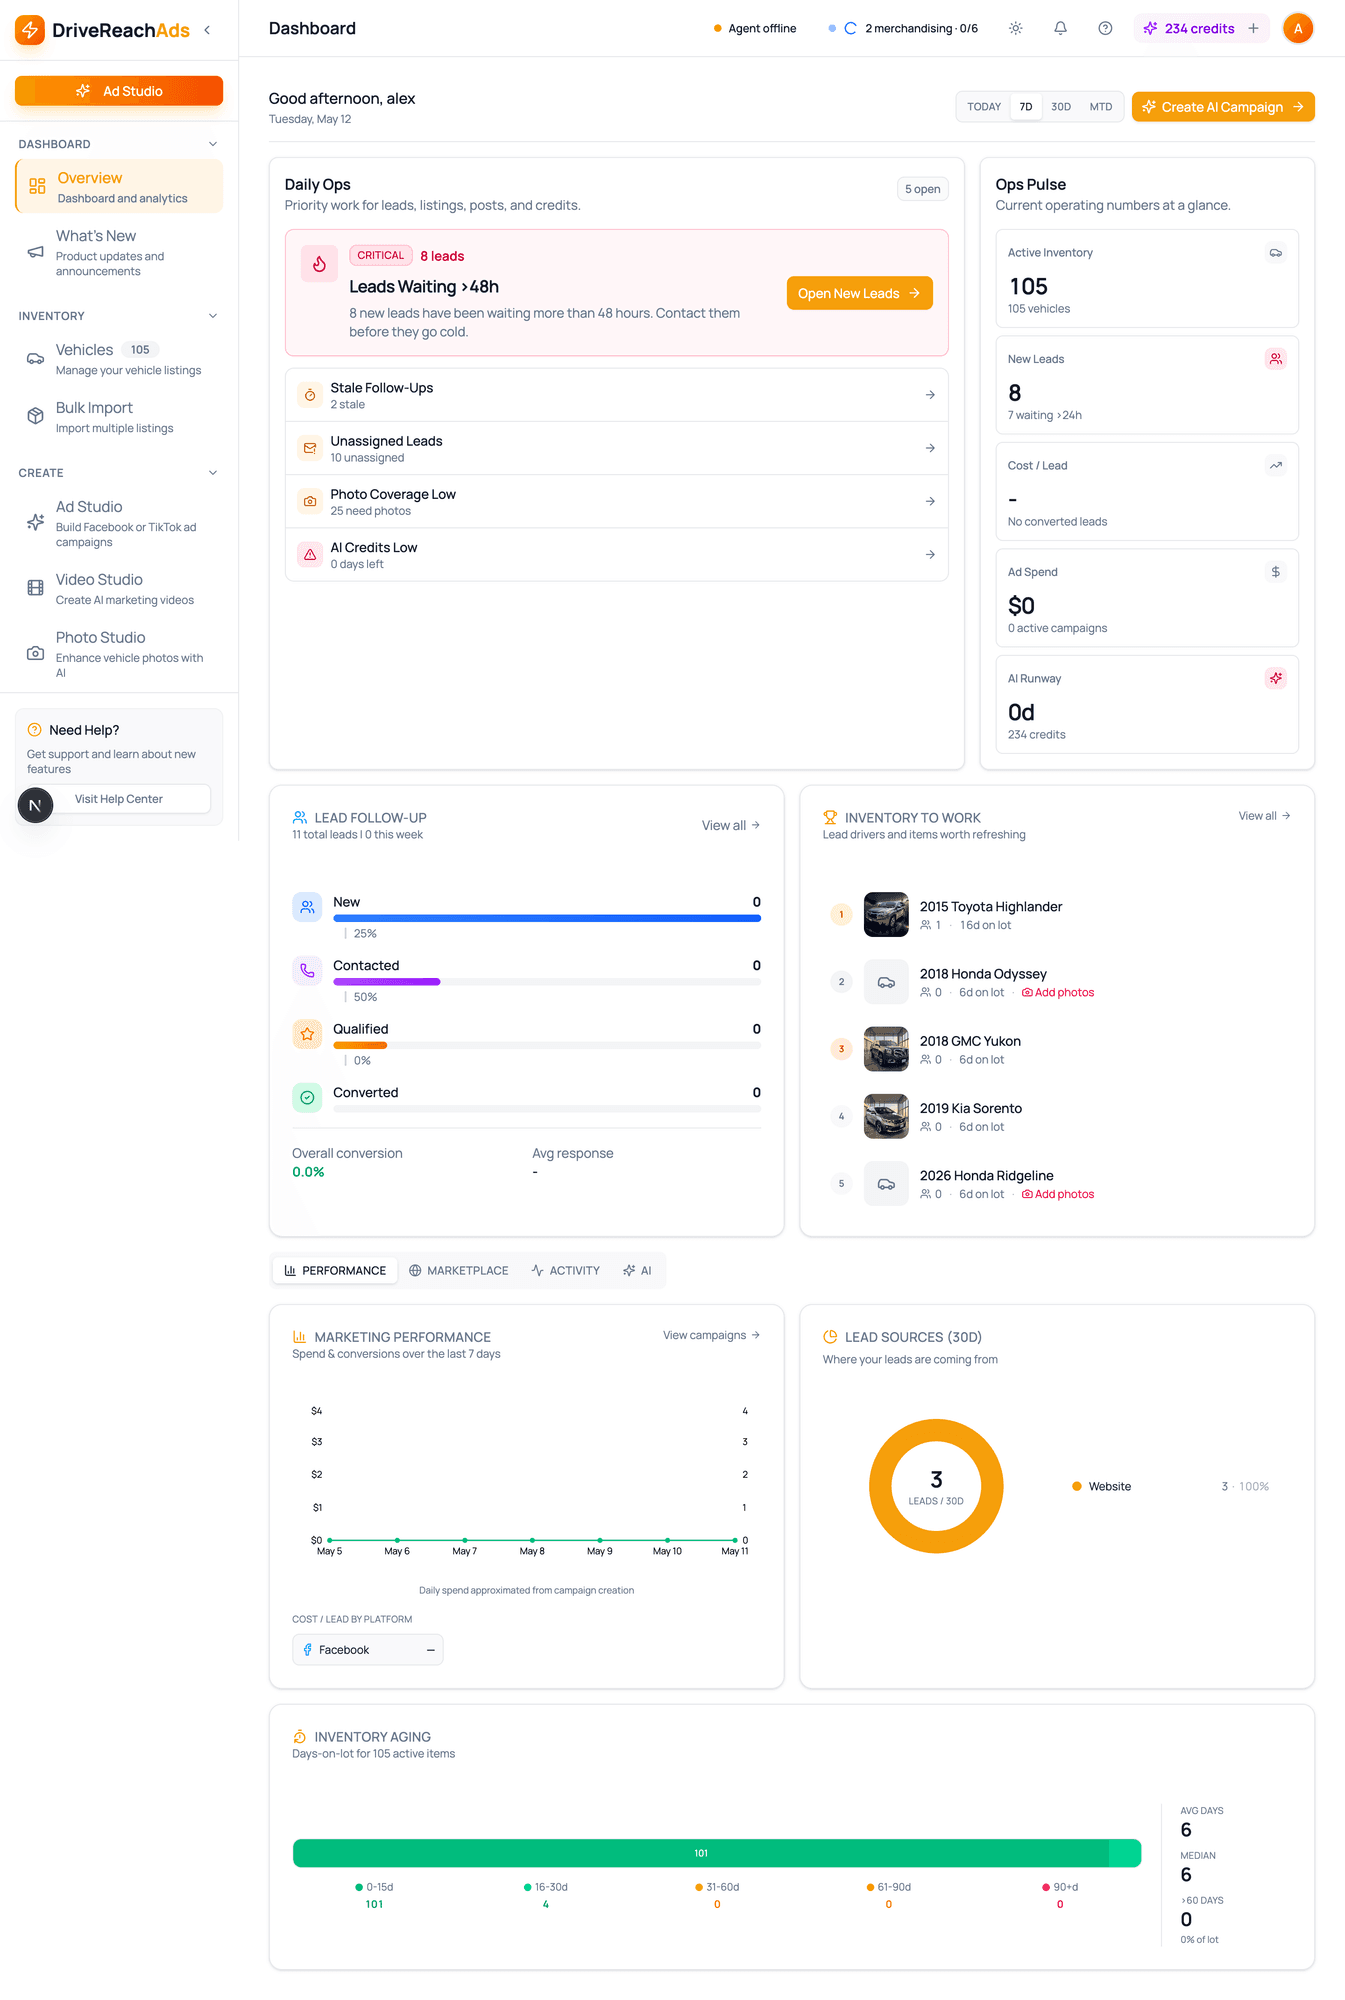Switch to the ACTIVITY tab

tap(566, 1271)
